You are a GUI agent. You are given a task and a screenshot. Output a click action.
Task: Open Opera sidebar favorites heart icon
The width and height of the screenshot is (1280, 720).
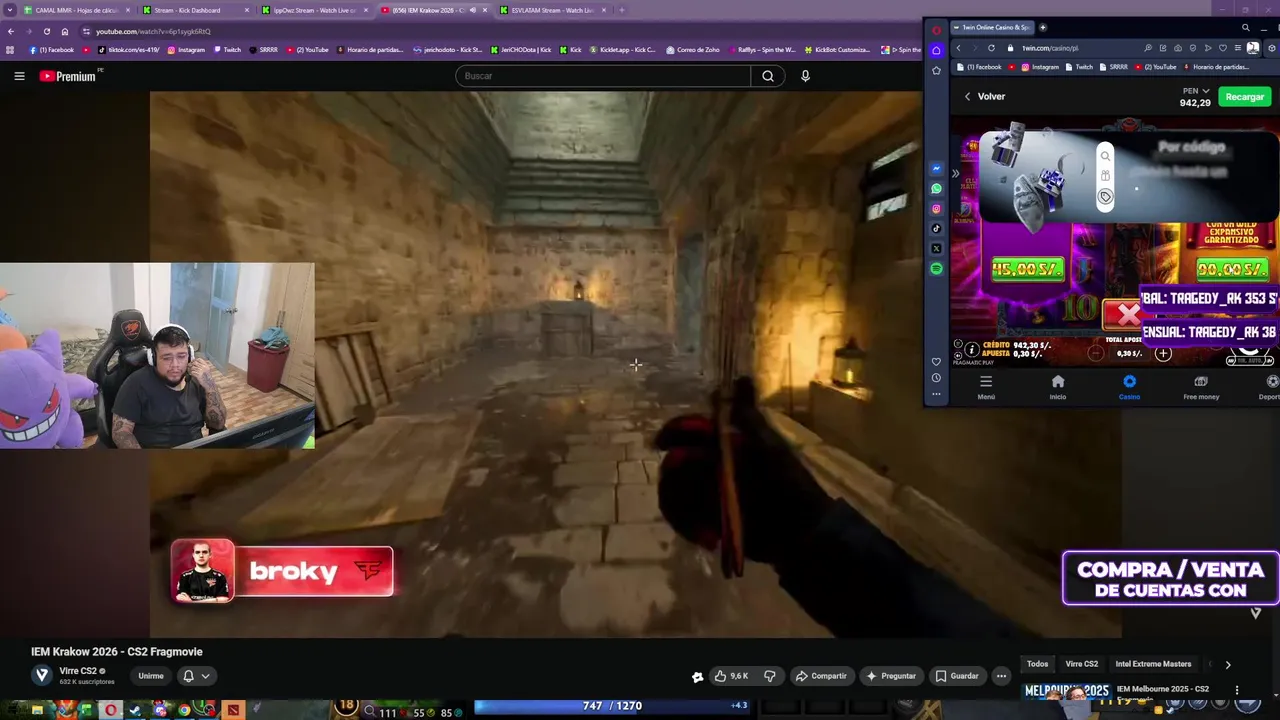(936, 361)
